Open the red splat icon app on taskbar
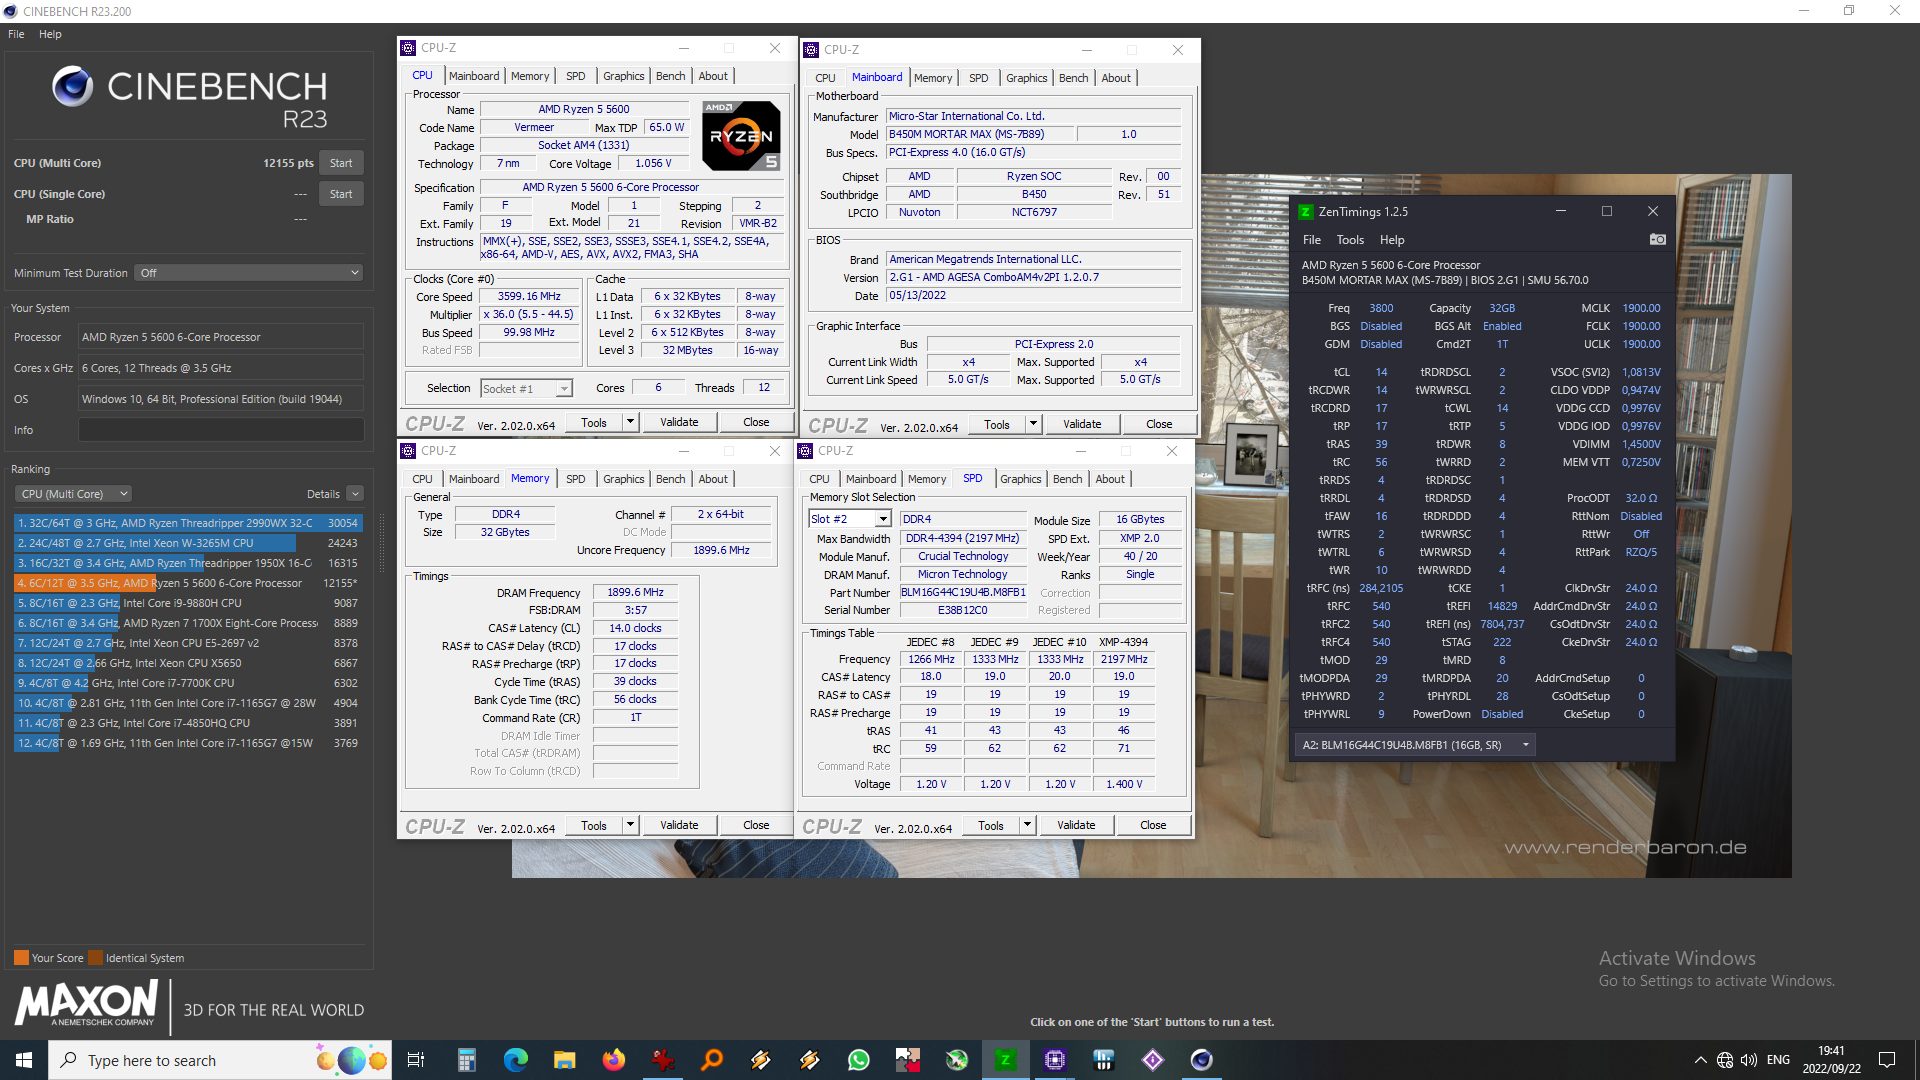Screen dimensions: 1920x1080 click(662, 1060)
